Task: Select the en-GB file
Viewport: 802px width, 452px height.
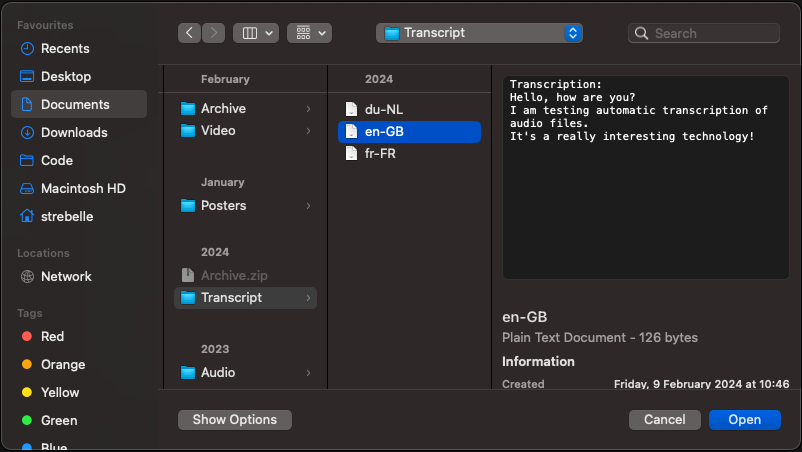Action: [409, 131]
